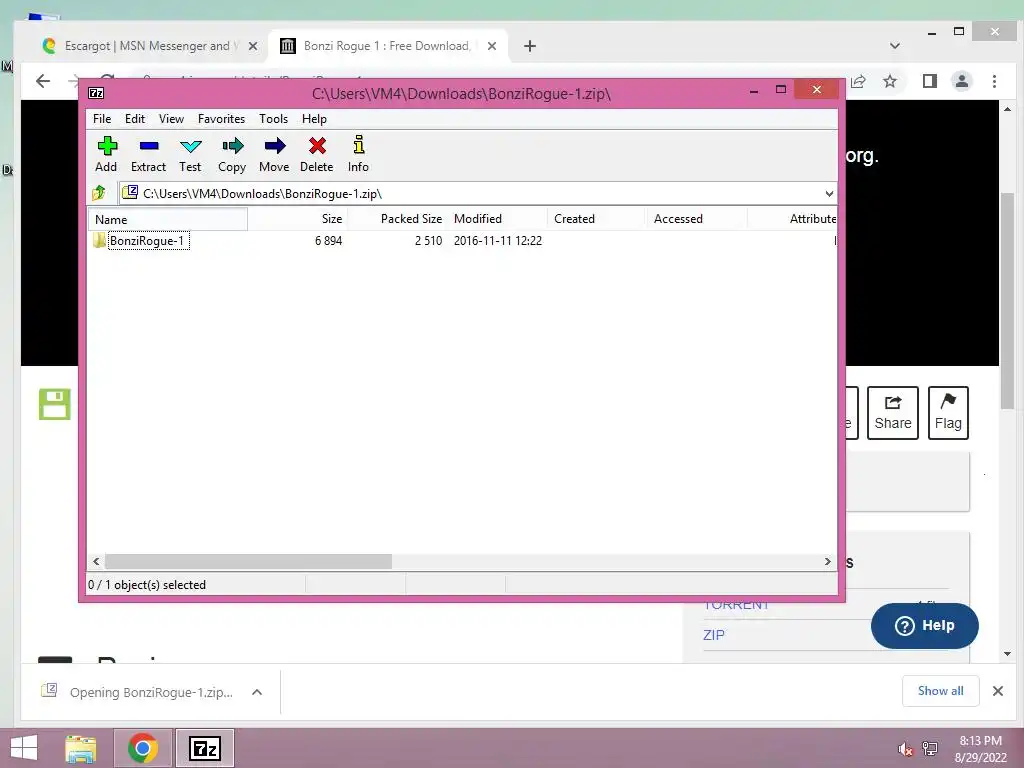Close the Bonzi Rogue 1 tab
The width and height of the screenshot is (1024, 768).
(x=492, y=46)
